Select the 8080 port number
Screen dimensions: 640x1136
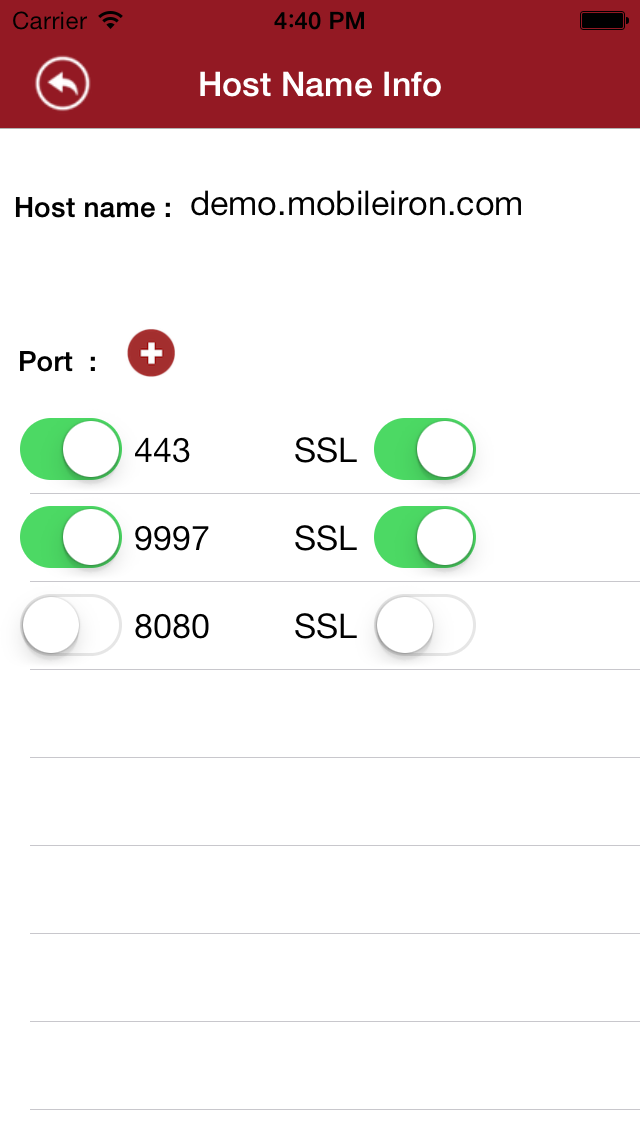[172, 626]
